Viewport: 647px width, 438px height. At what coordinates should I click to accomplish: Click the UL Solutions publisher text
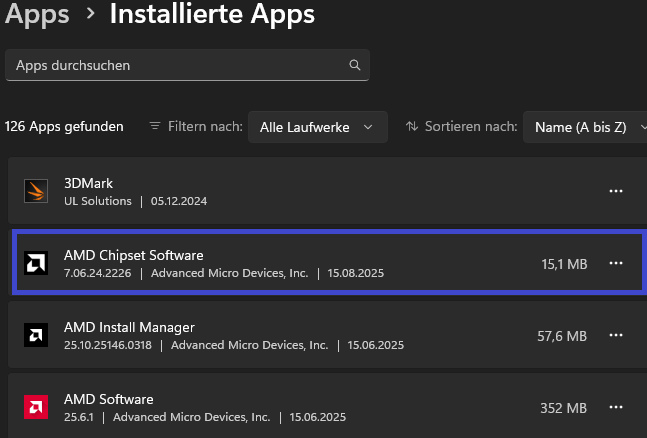click(98, 201)
